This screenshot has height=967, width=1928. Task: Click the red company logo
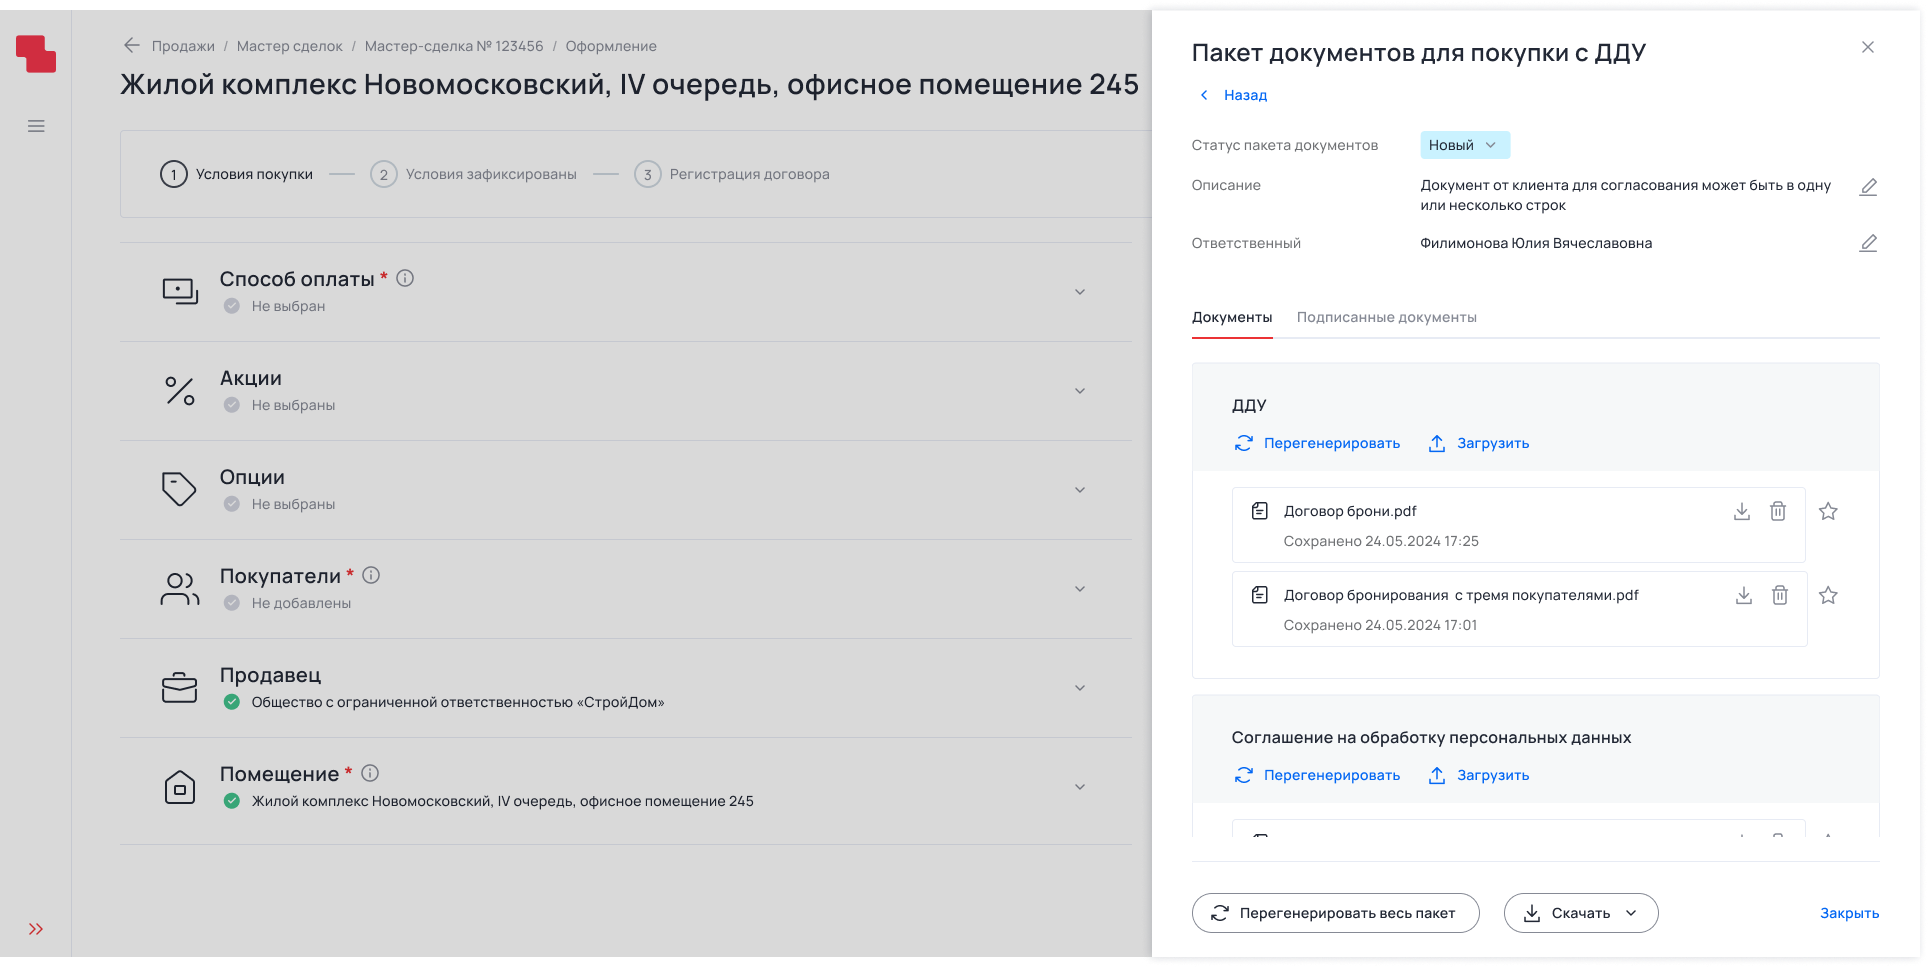(x=37, y=54)
